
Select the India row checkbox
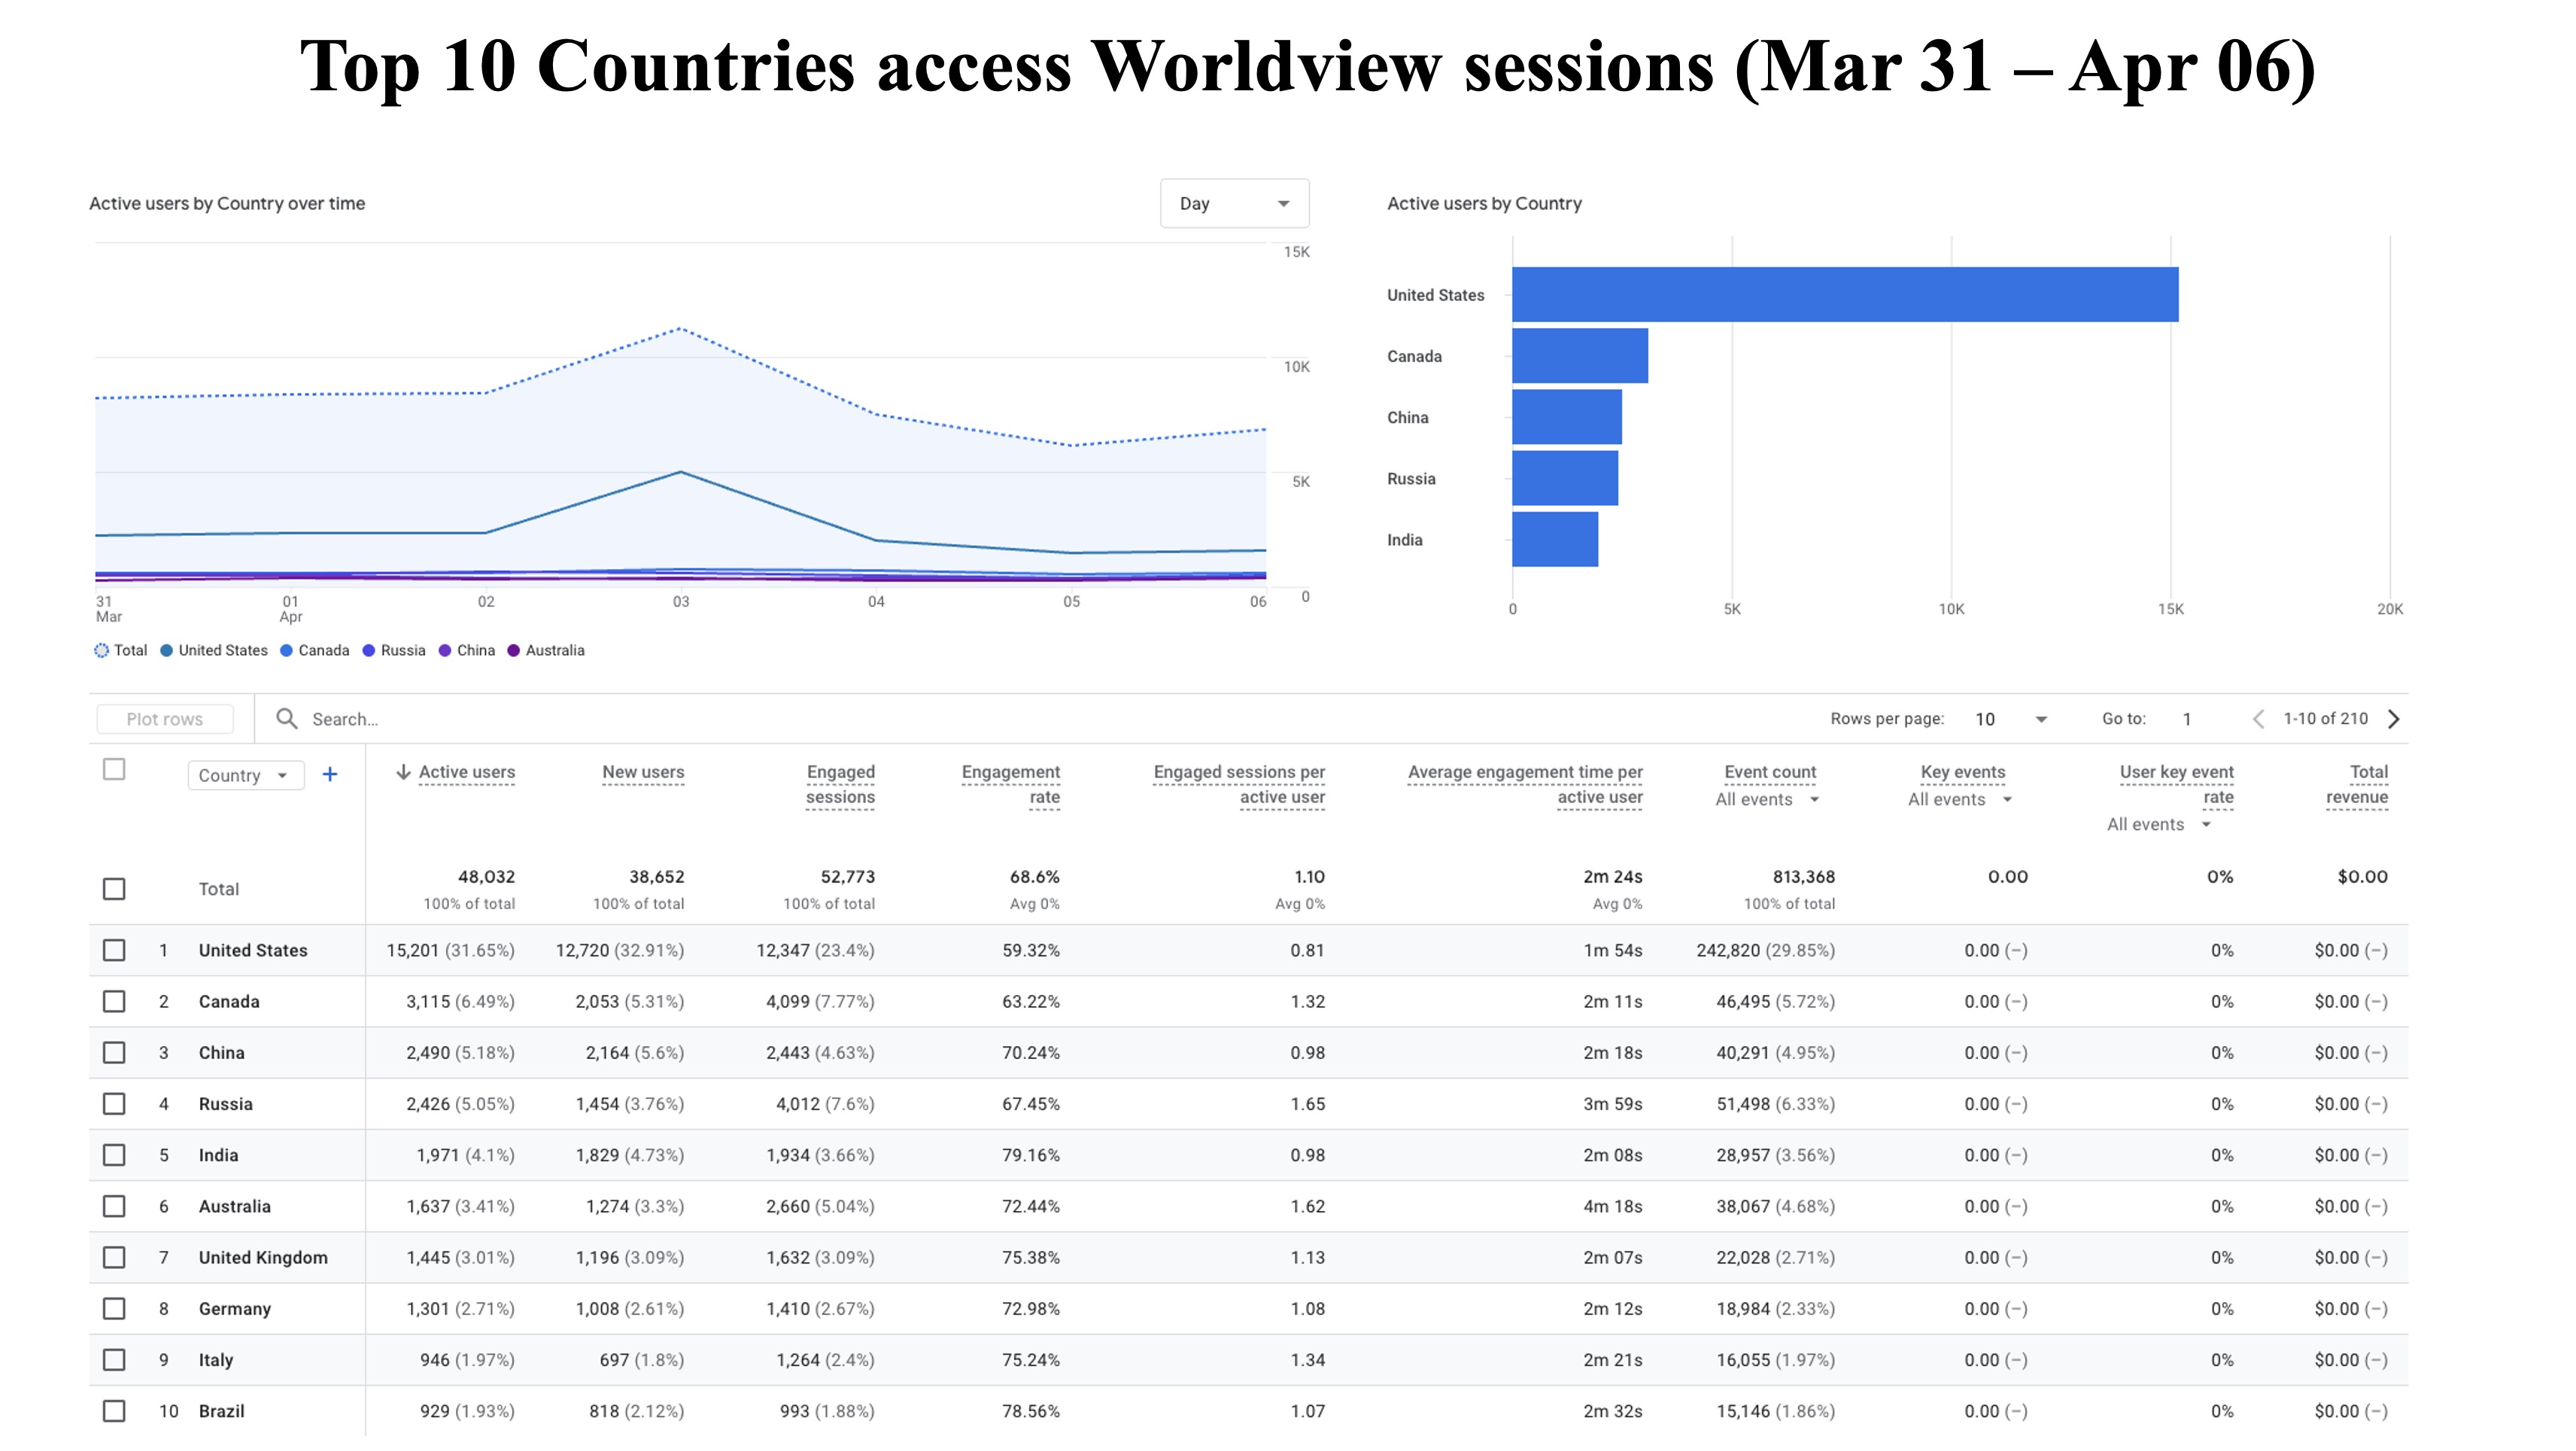(x=114, y=1155)
